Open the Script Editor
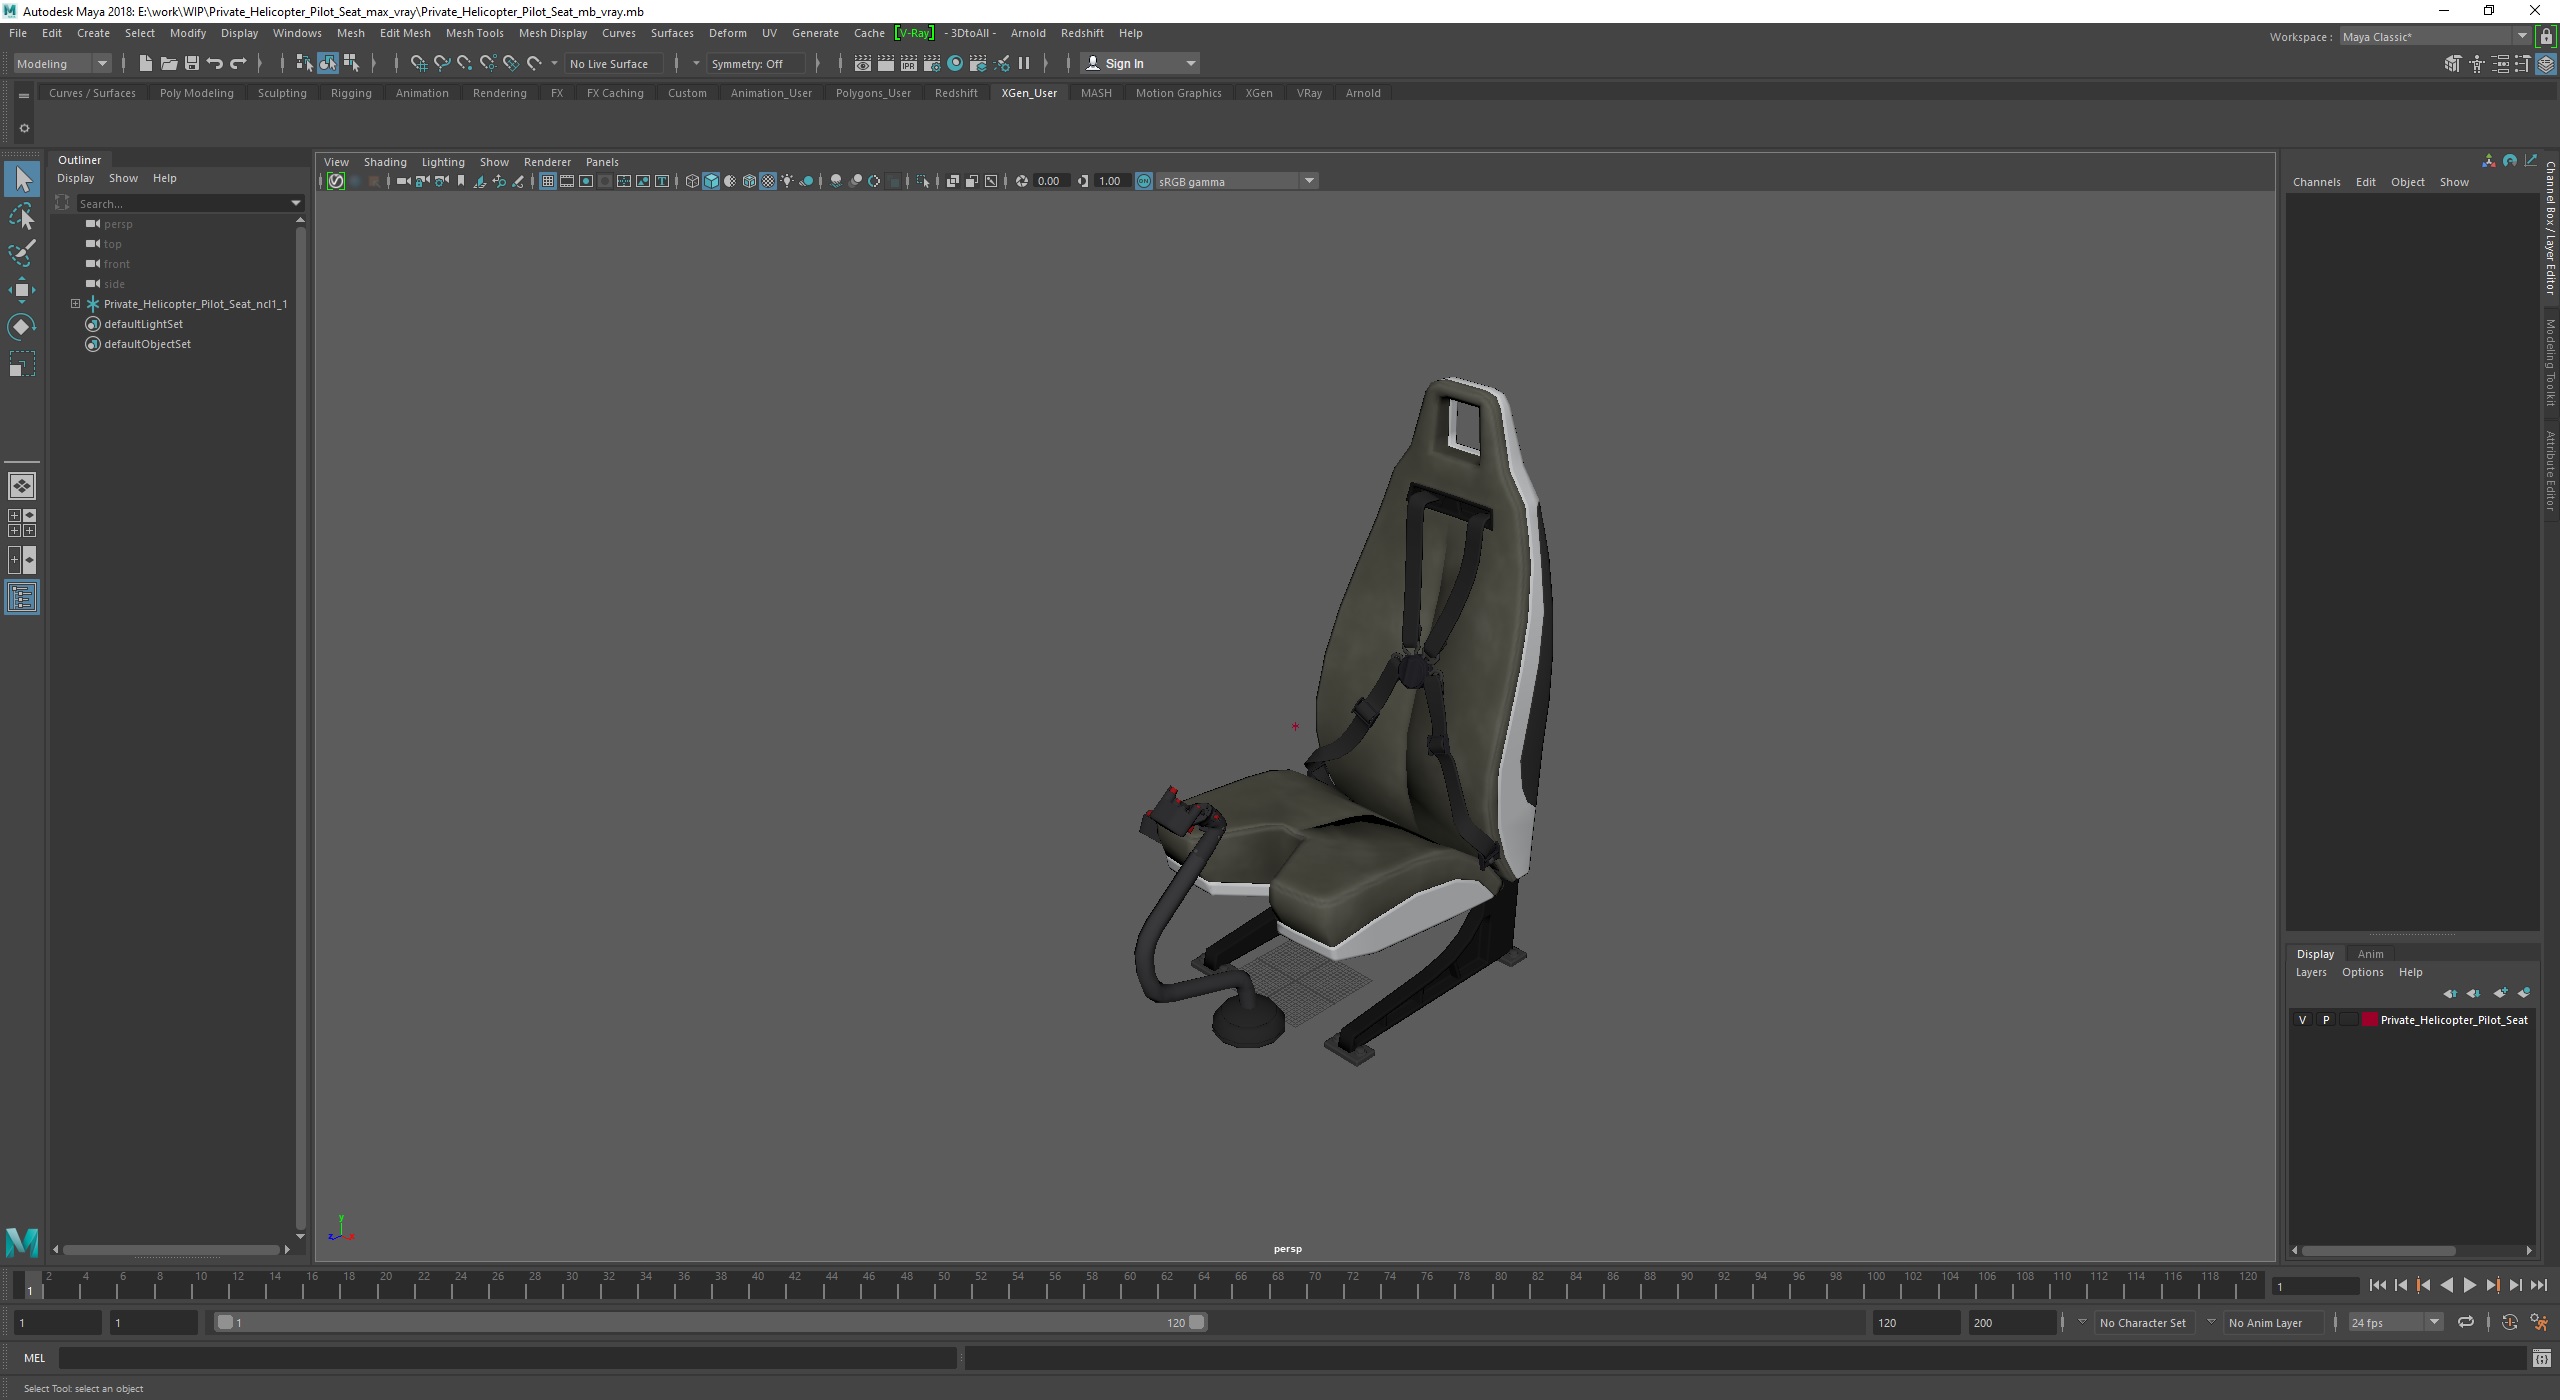Viewport: 2560px width, 1400px height. (2541, 1358)
